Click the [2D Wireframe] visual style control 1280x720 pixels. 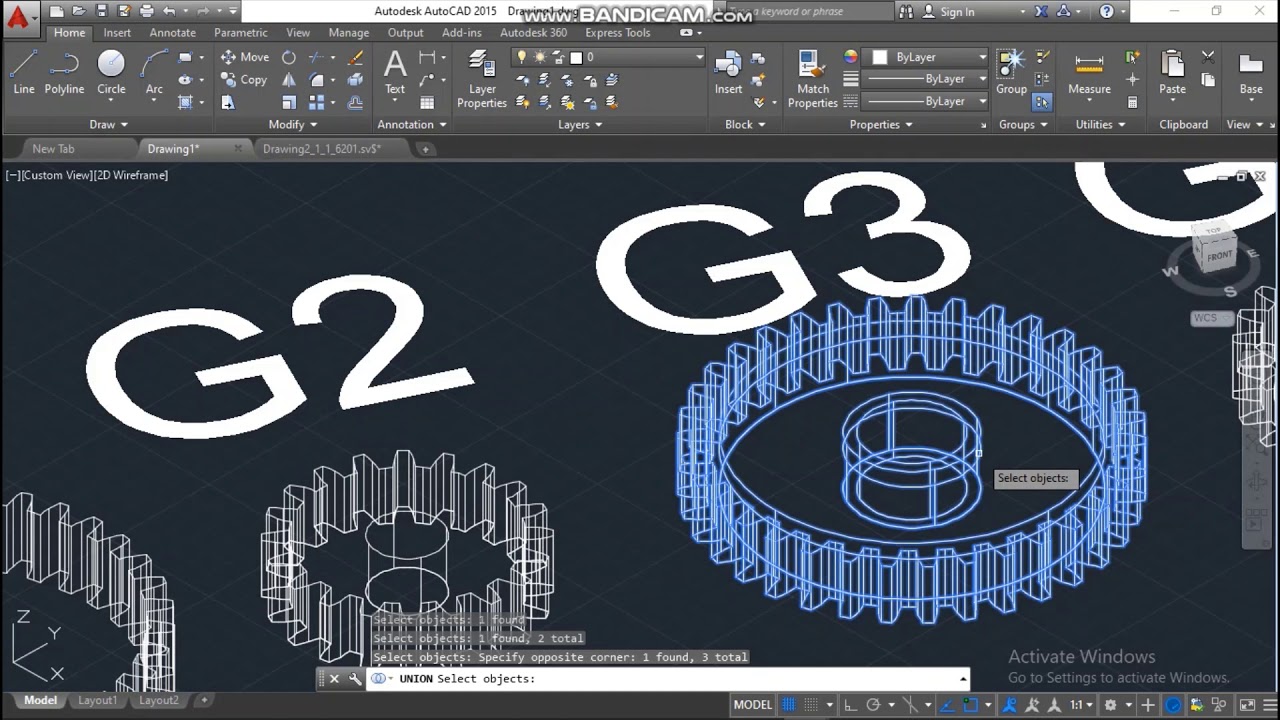click(x=131, y=175)
